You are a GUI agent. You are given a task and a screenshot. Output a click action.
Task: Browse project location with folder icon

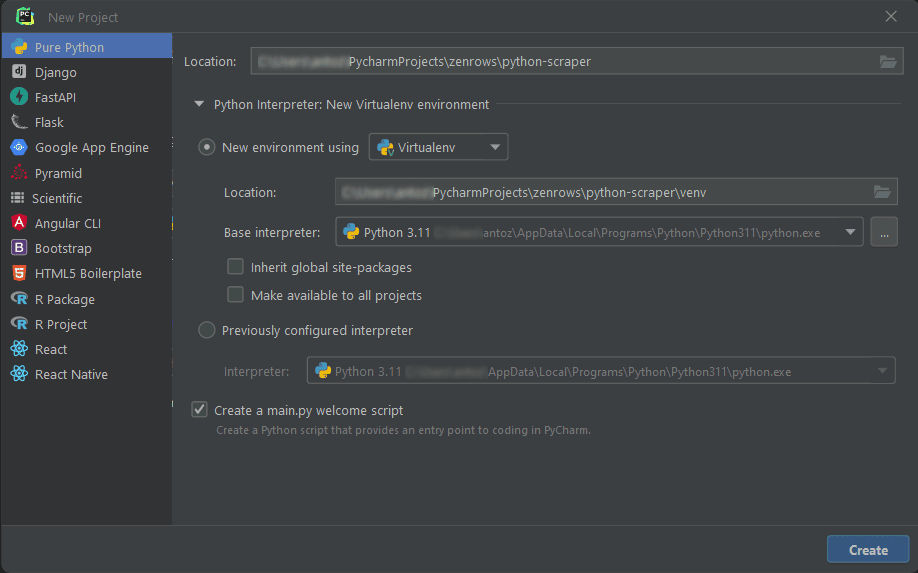click(x=888, y=61)
